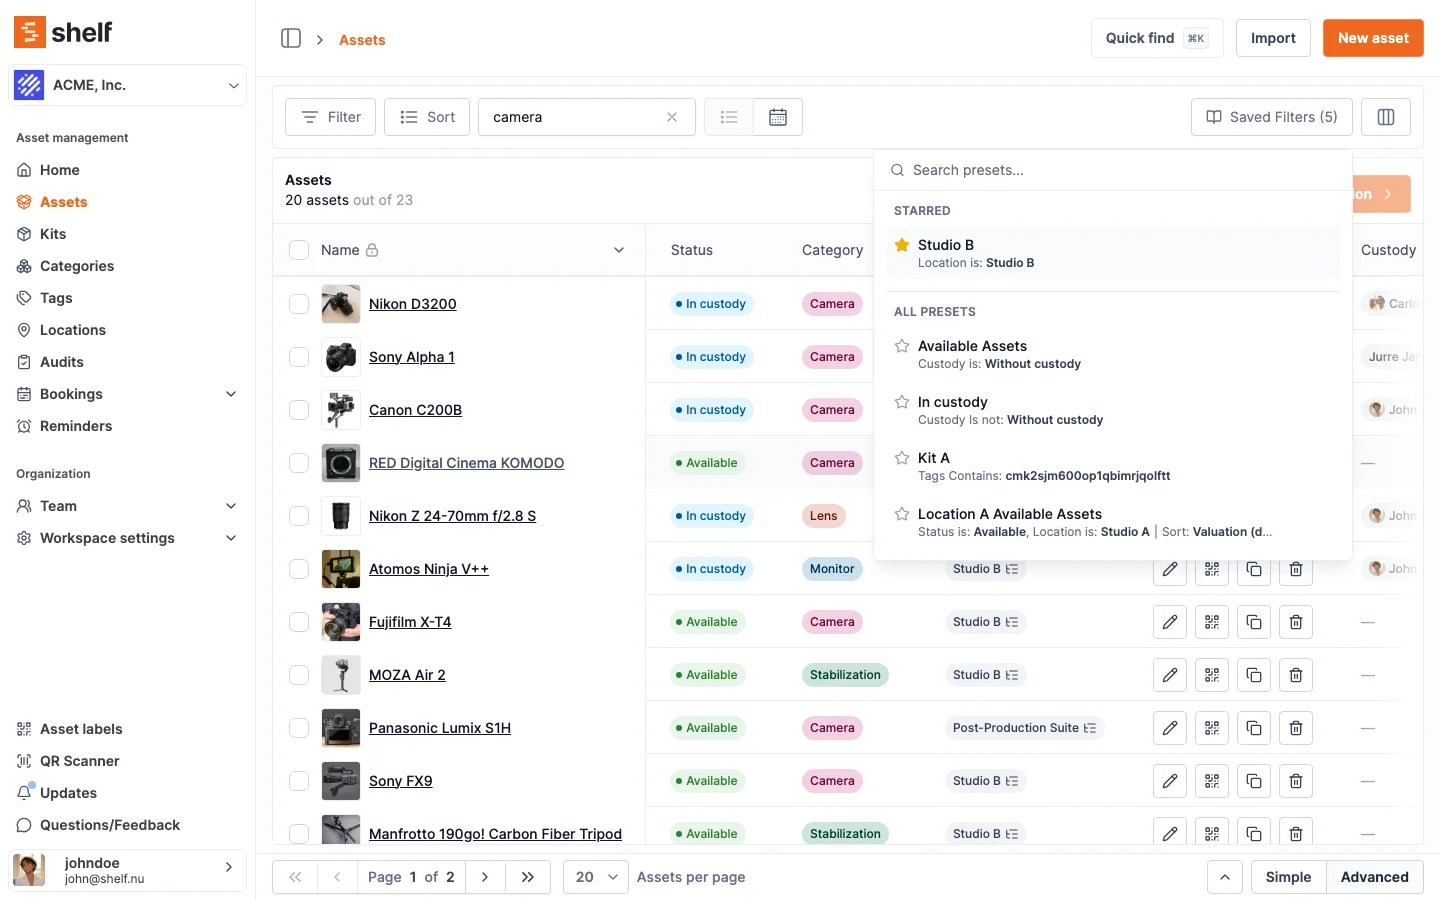The height and width of the screenshot is (900, 1440).
Task: Open QR code for MOZA Air 2
Action: [1211, 675]
